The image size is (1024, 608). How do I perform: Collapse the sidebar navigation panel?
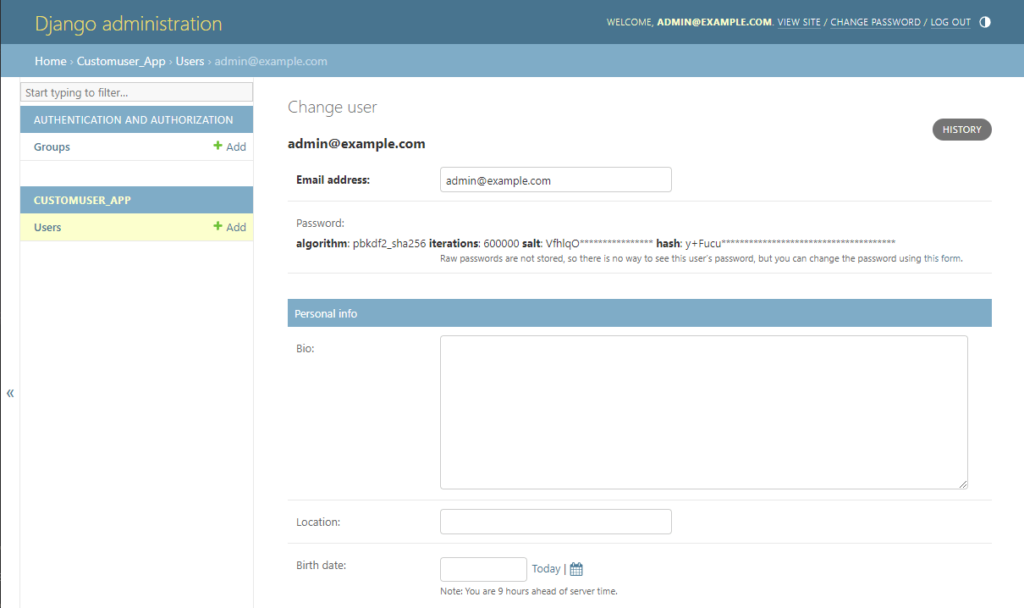point(10,393)
